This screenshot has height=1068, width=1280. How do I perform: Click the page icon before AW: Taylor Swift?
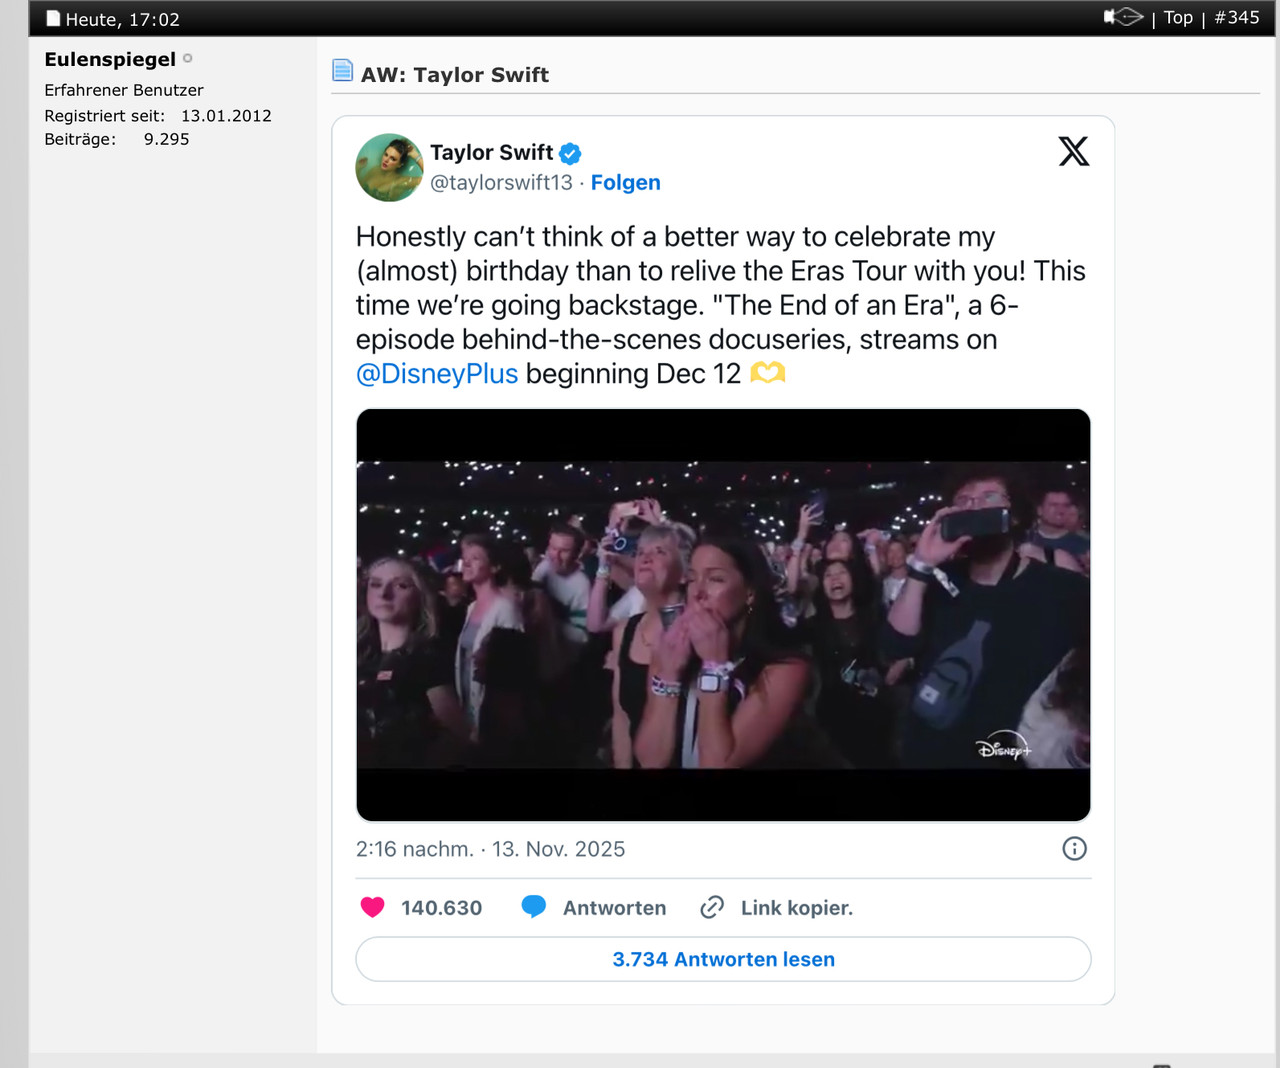(342, 71)
